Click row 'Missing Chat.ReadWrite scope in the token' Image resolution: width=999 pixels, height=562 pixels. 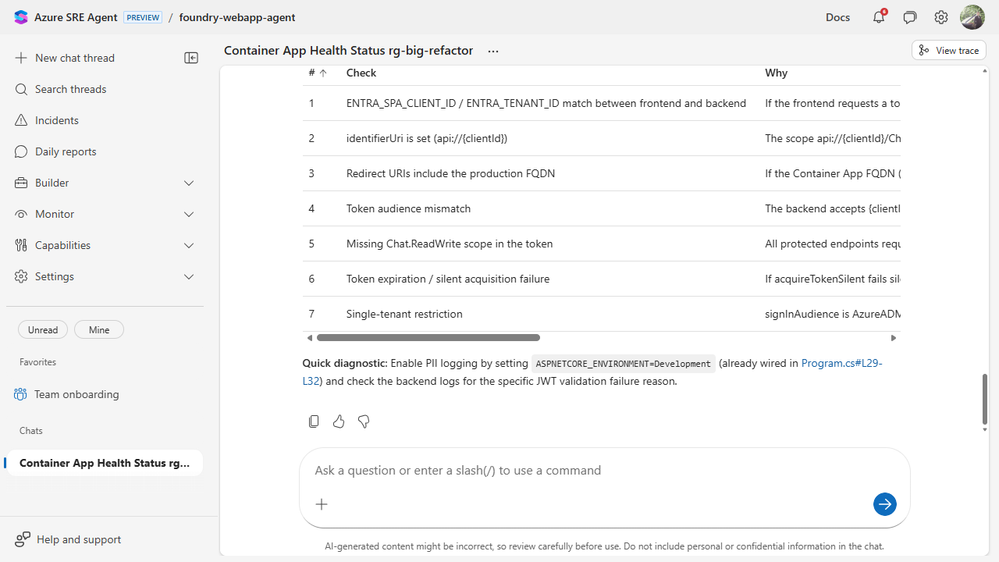601,243
